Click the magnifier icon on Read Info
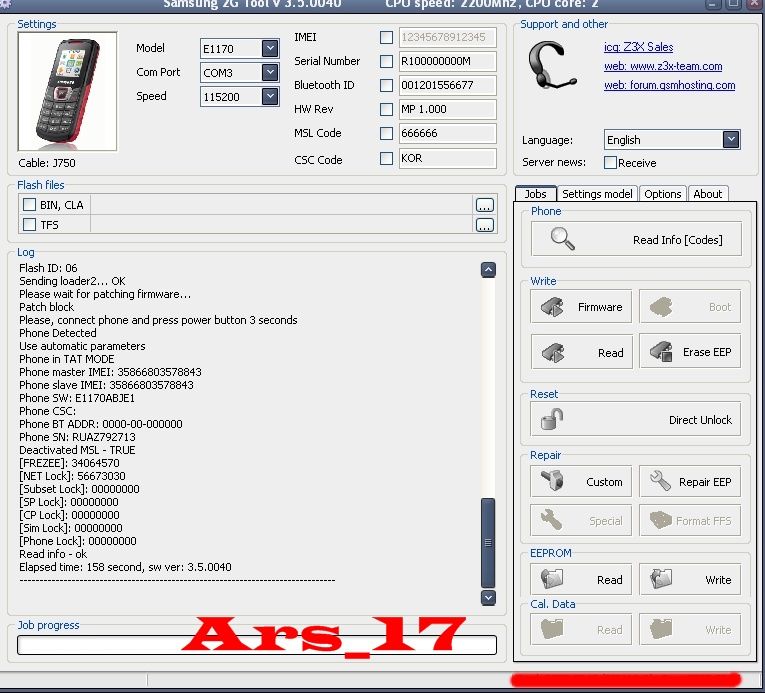The width and height of the screenshot is (765, 693). 563,239
